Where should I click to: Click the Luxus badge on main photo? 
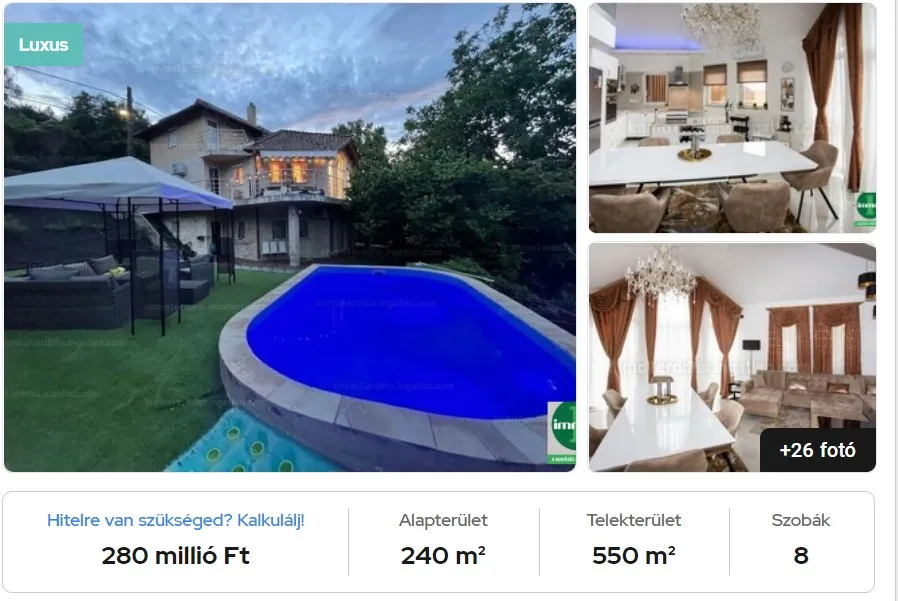point(44,45)
